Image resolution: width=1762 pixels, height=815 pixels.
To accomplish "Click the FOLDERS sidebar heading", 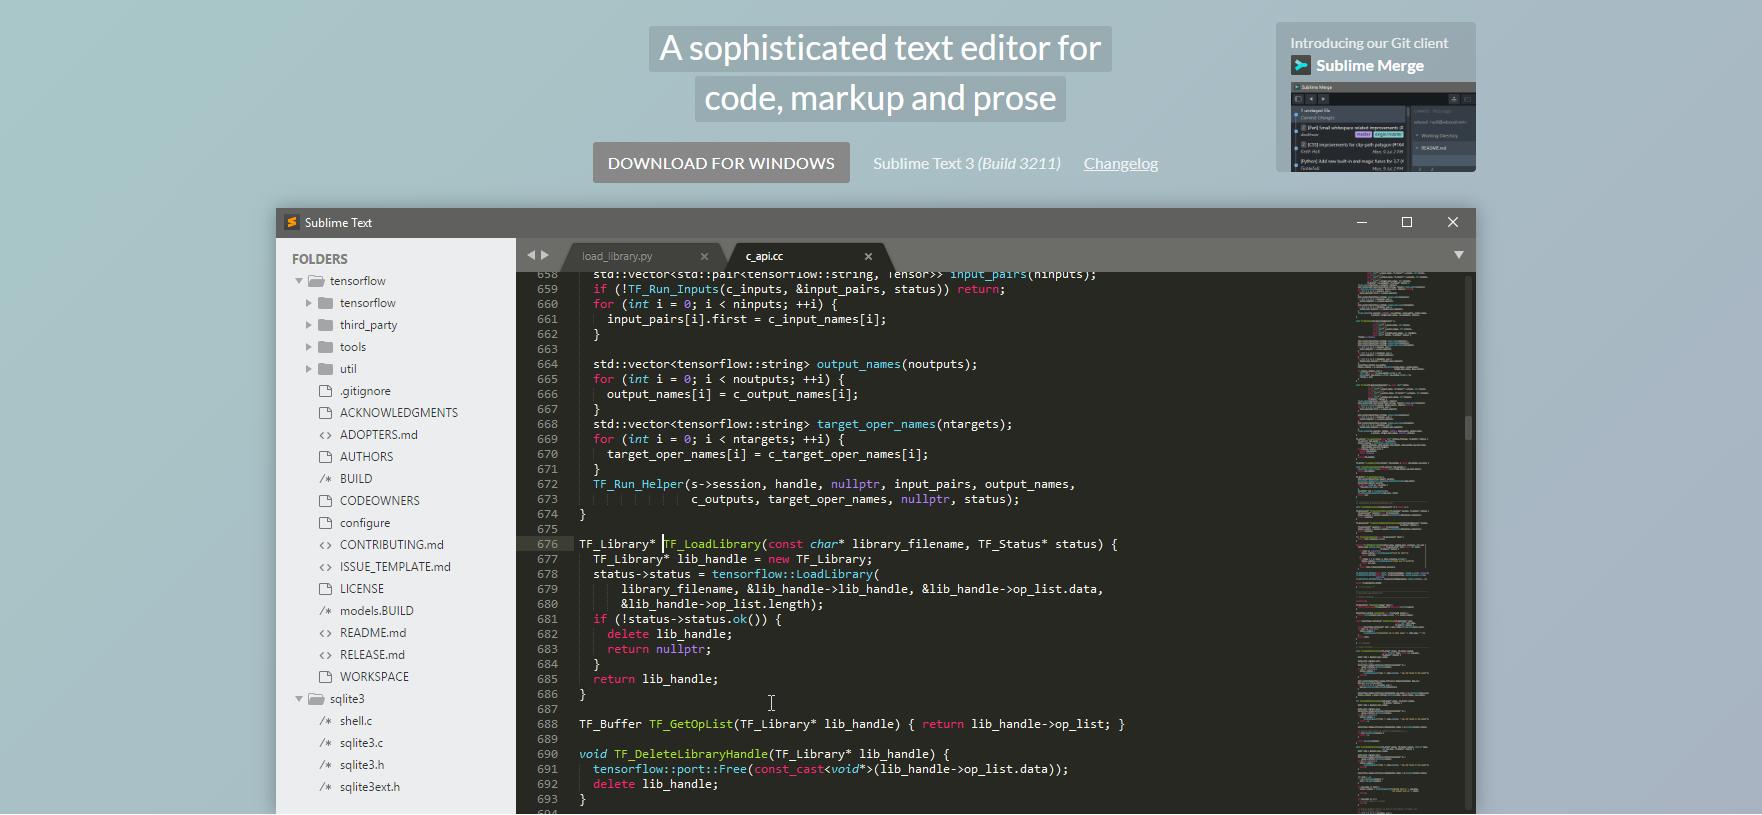I will (320, 259).
